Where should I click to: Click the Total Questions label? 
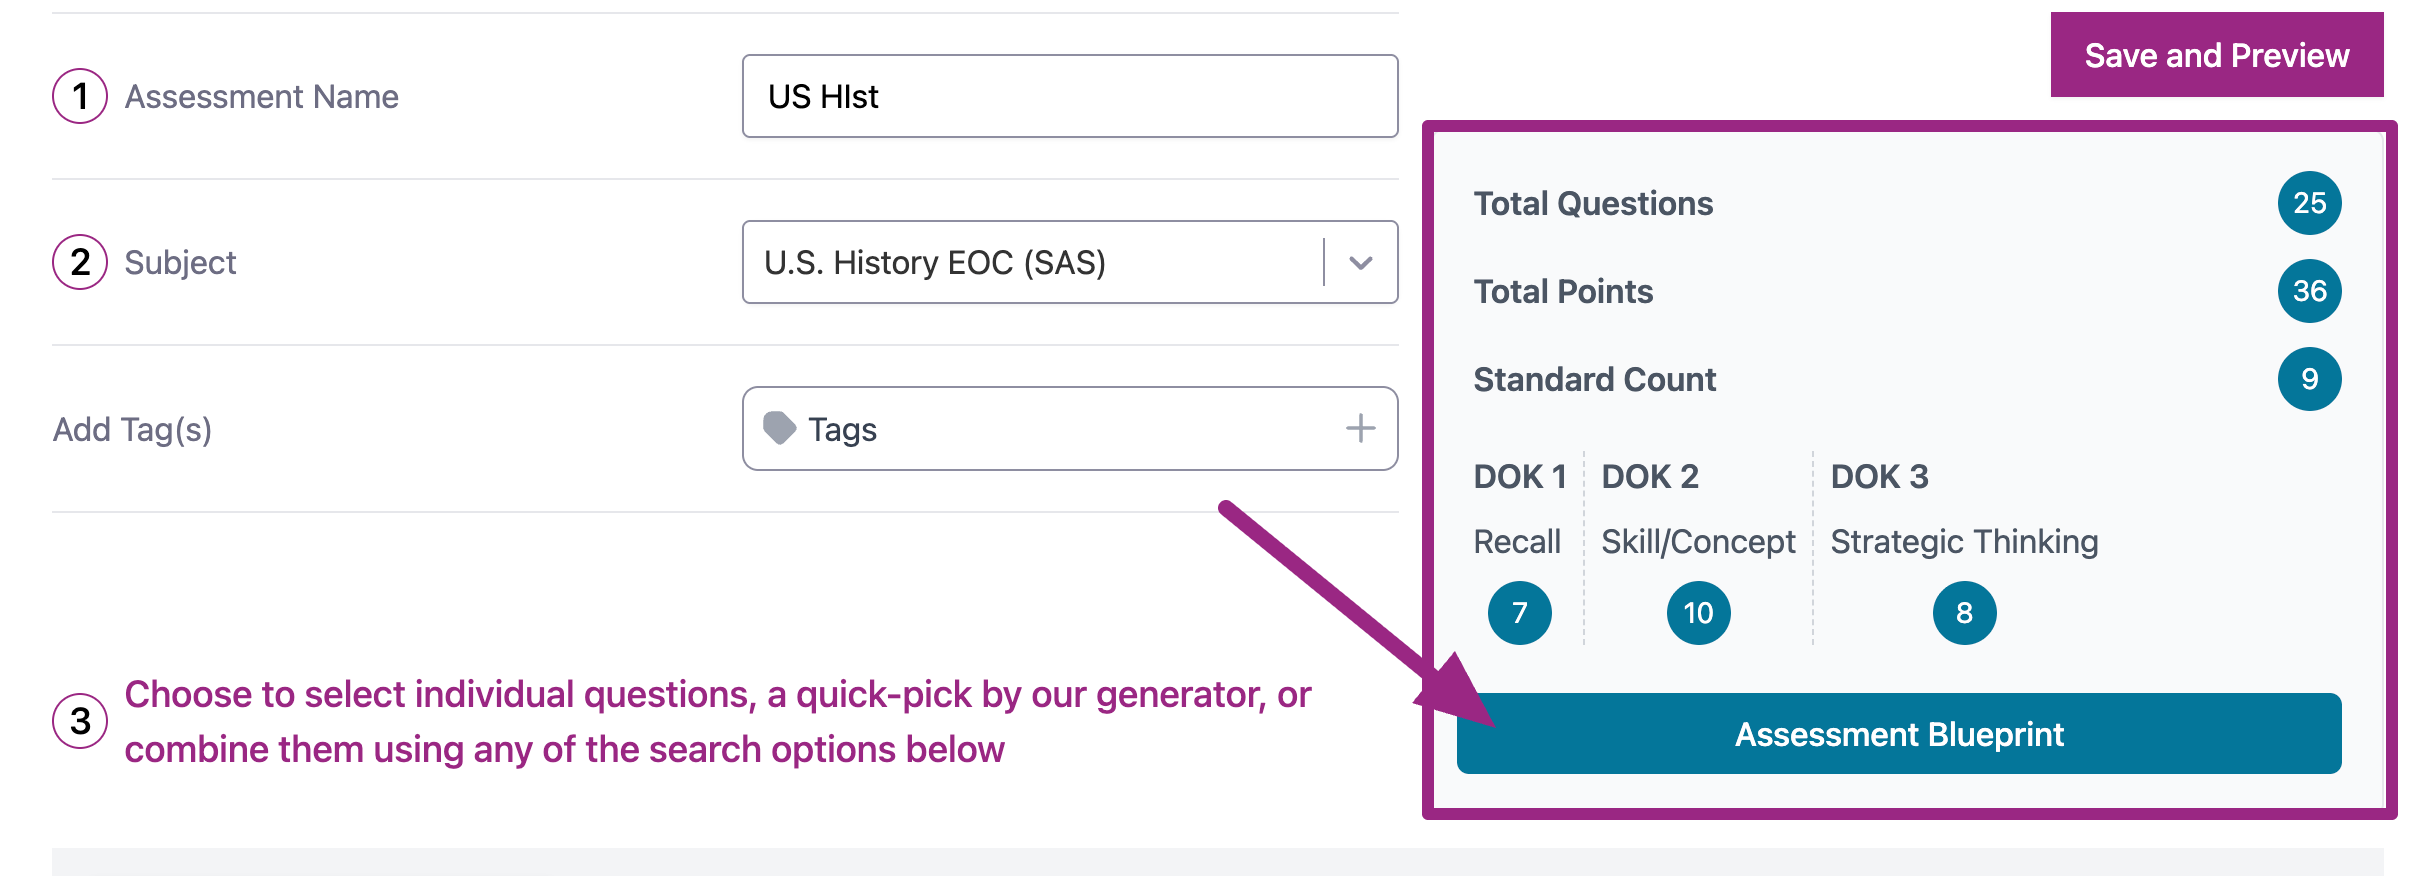click(x=1593, y=203)
